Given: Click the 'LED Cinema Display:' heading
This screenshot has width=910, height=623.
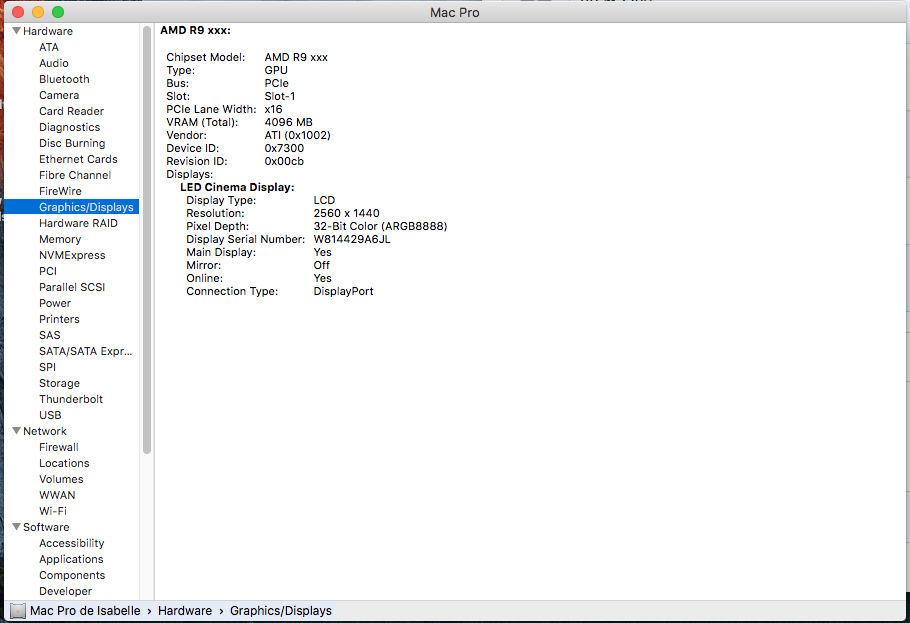Looking at the screenshot, I should point(237,187).
